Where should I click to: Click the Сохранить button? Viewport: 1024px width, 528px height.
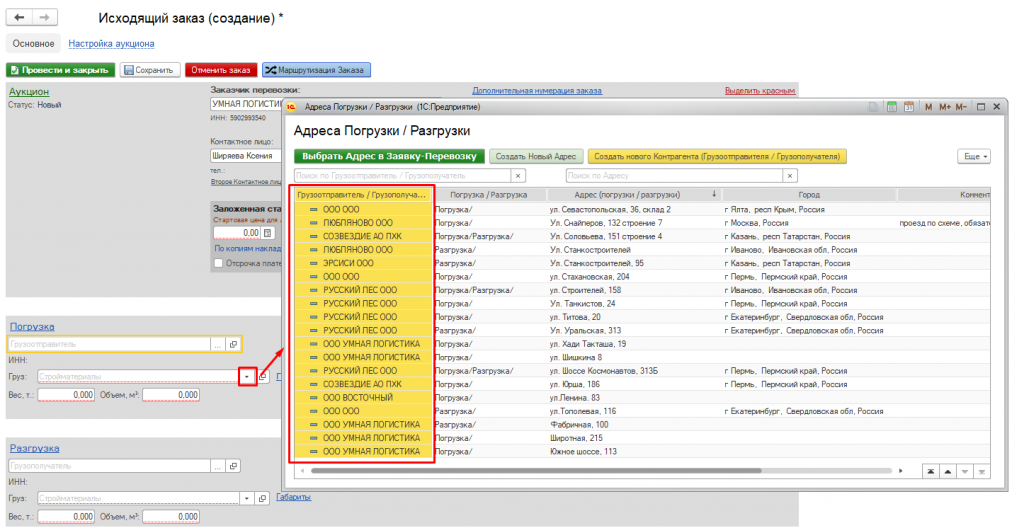150,70
